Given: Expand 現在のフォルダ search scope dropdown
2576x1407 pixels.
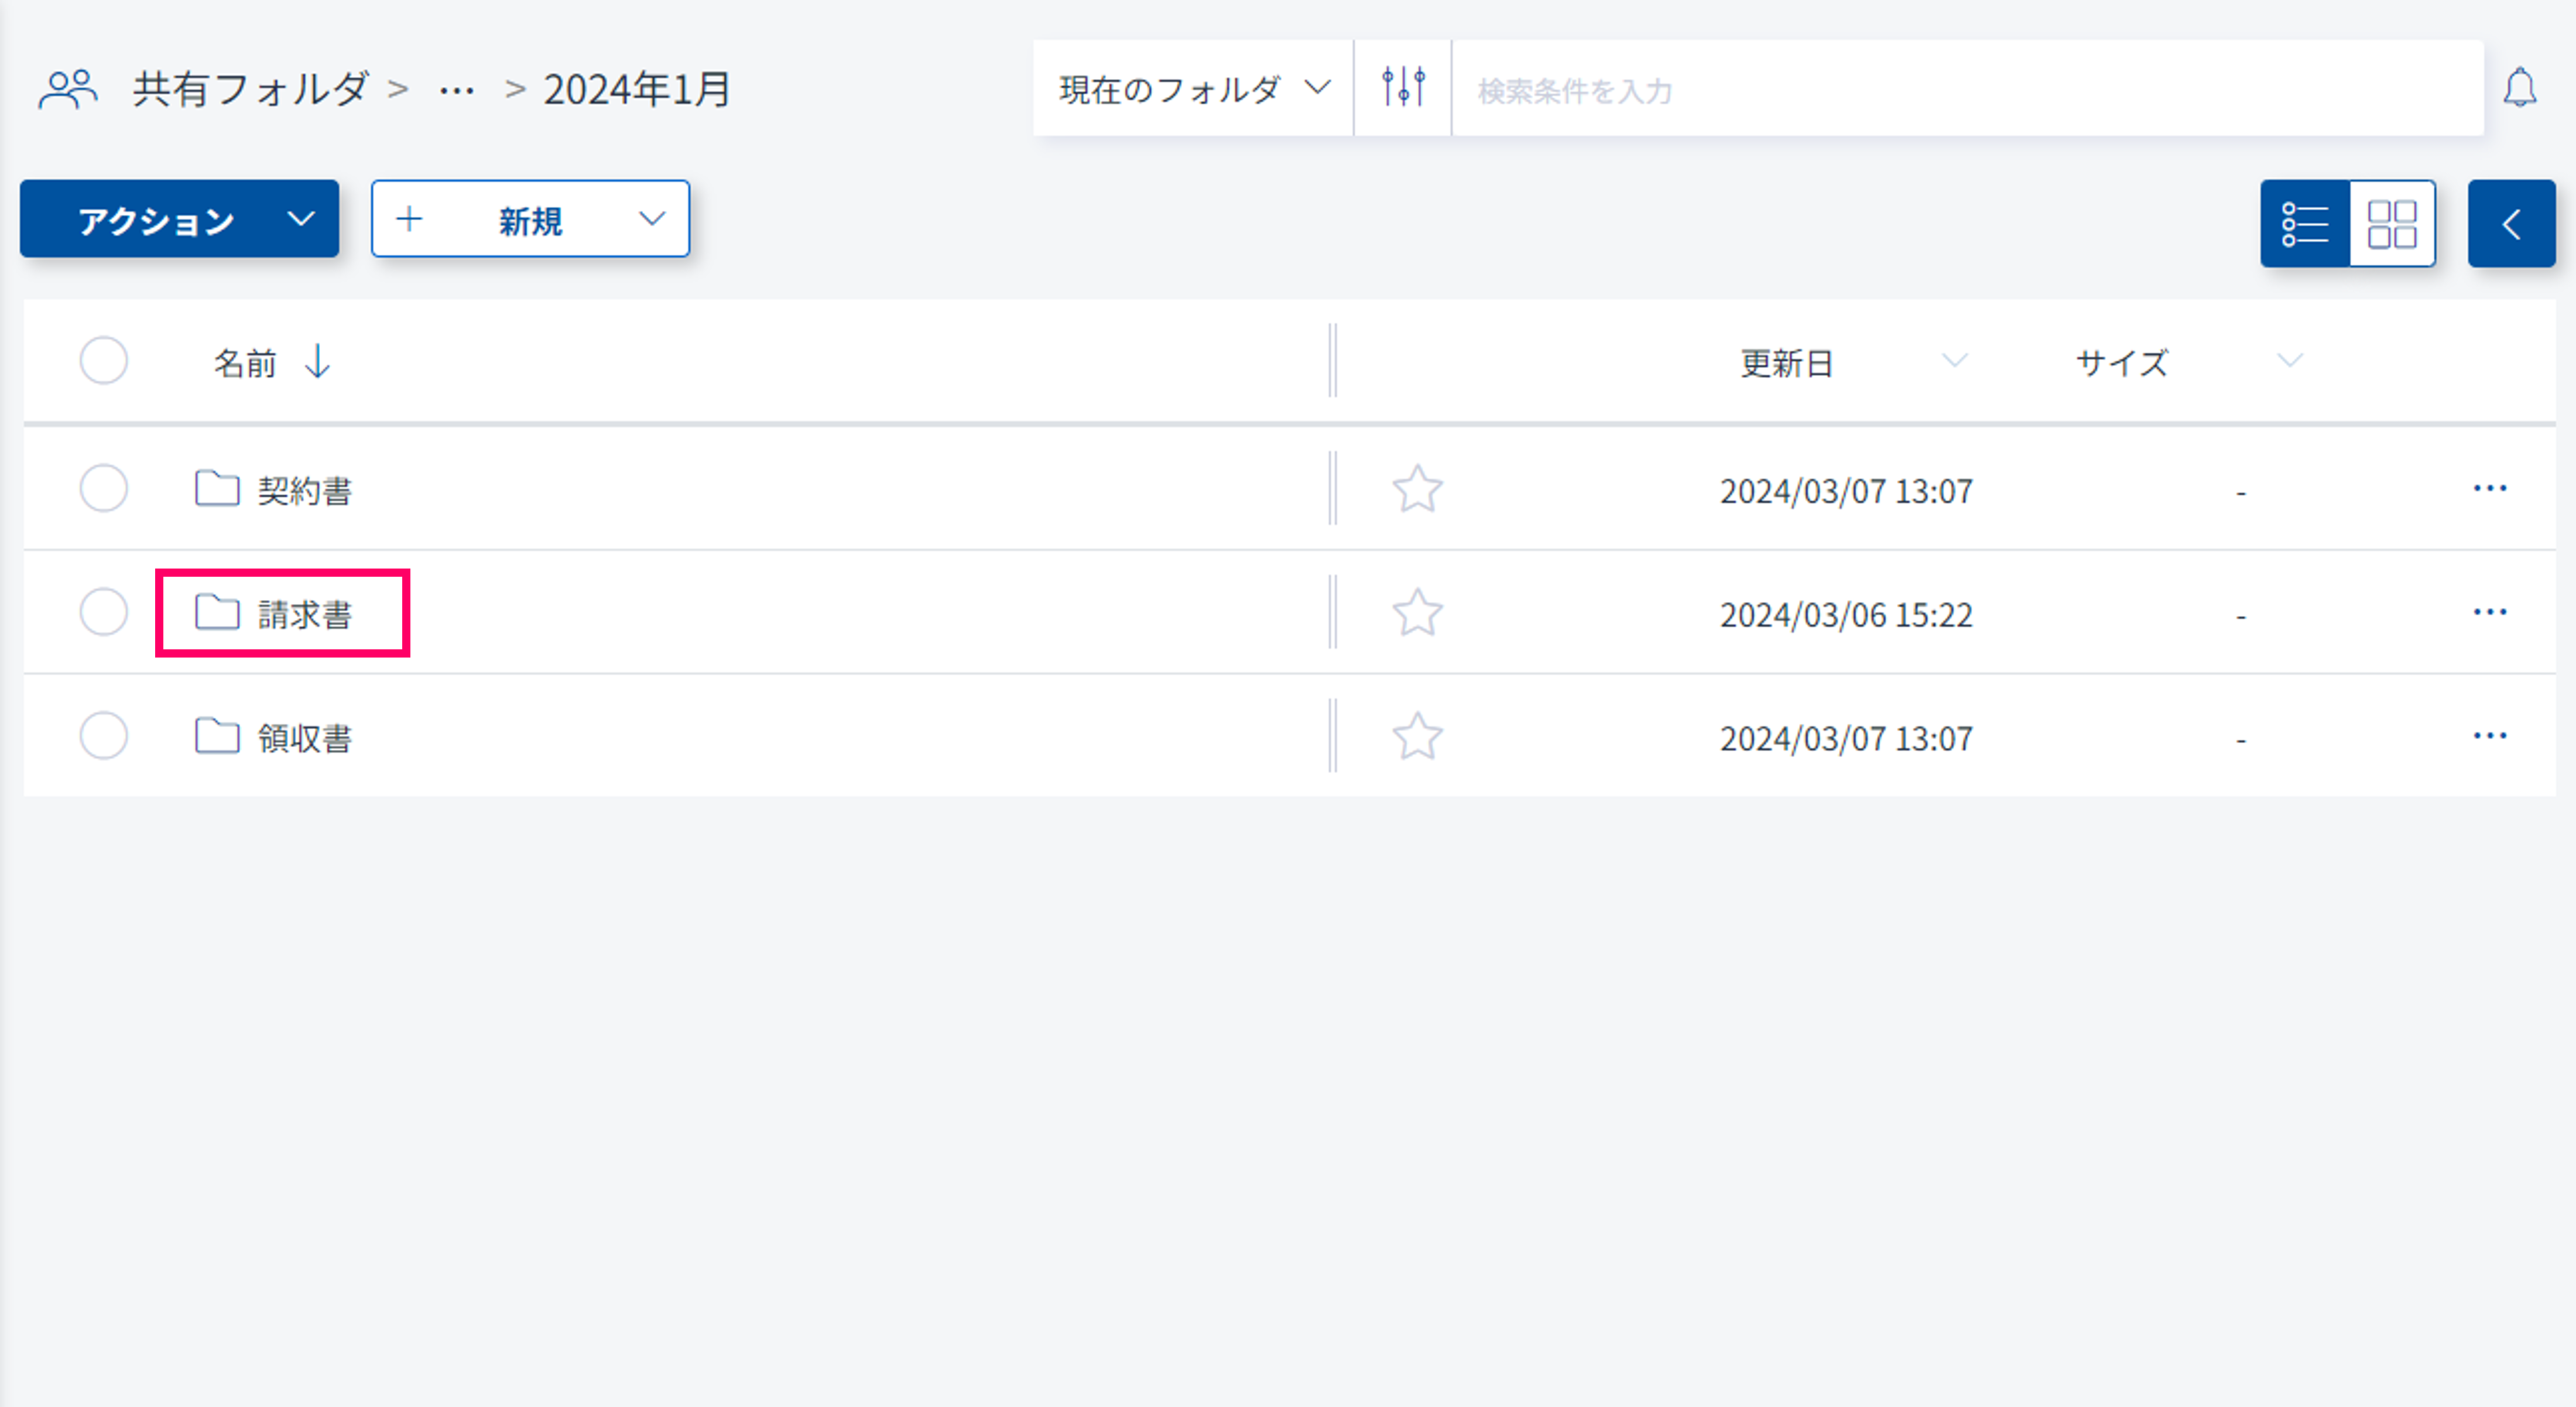Looking at the screenshot, I should click(1193, 89).
